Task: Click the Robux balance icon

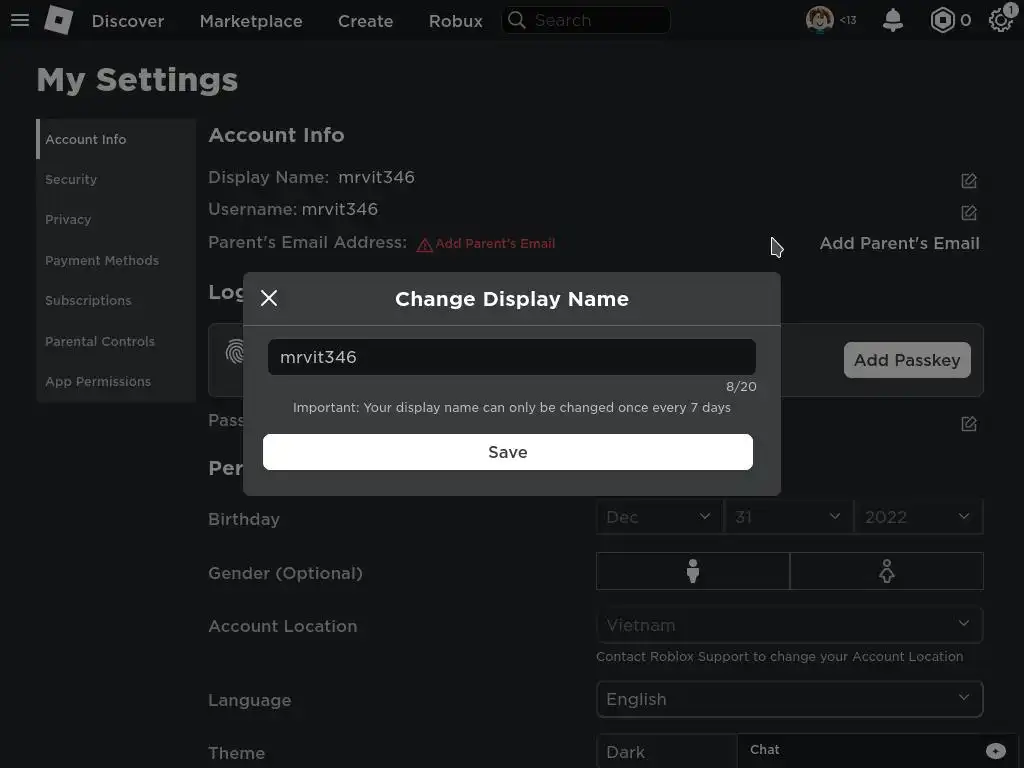Action: pos(942,20)
